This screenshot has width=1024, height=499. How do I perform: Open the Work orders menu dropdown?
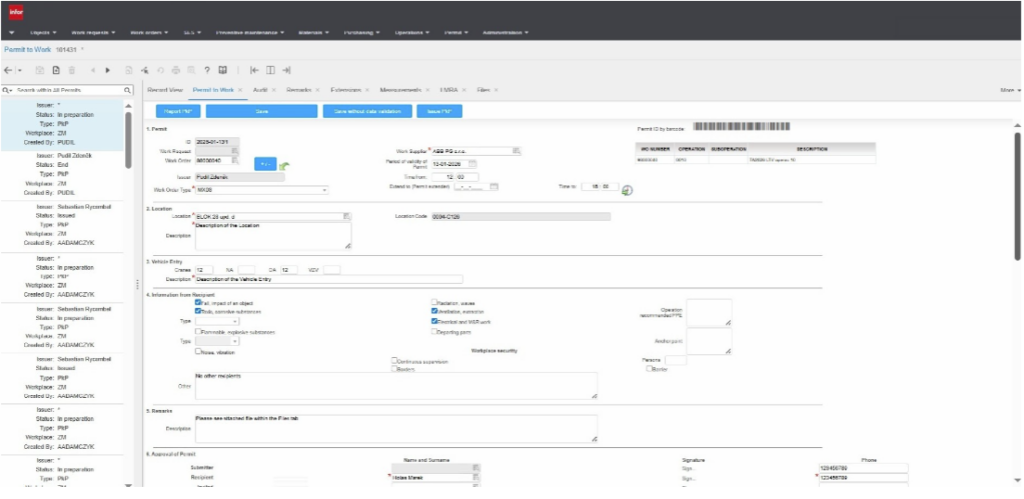[149, 32]
